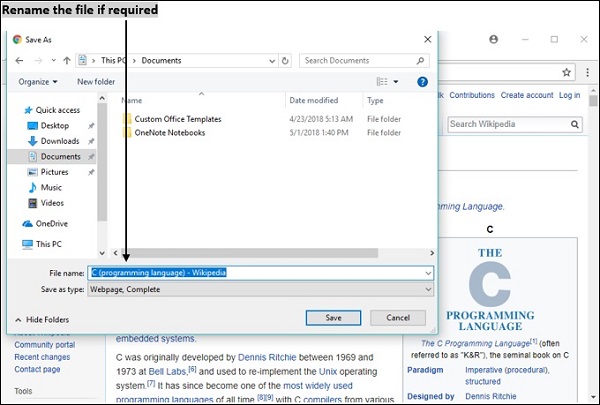Change your view icon in dialog toolbar
Screen dimensions: 600x405
[x=382, y=82]
